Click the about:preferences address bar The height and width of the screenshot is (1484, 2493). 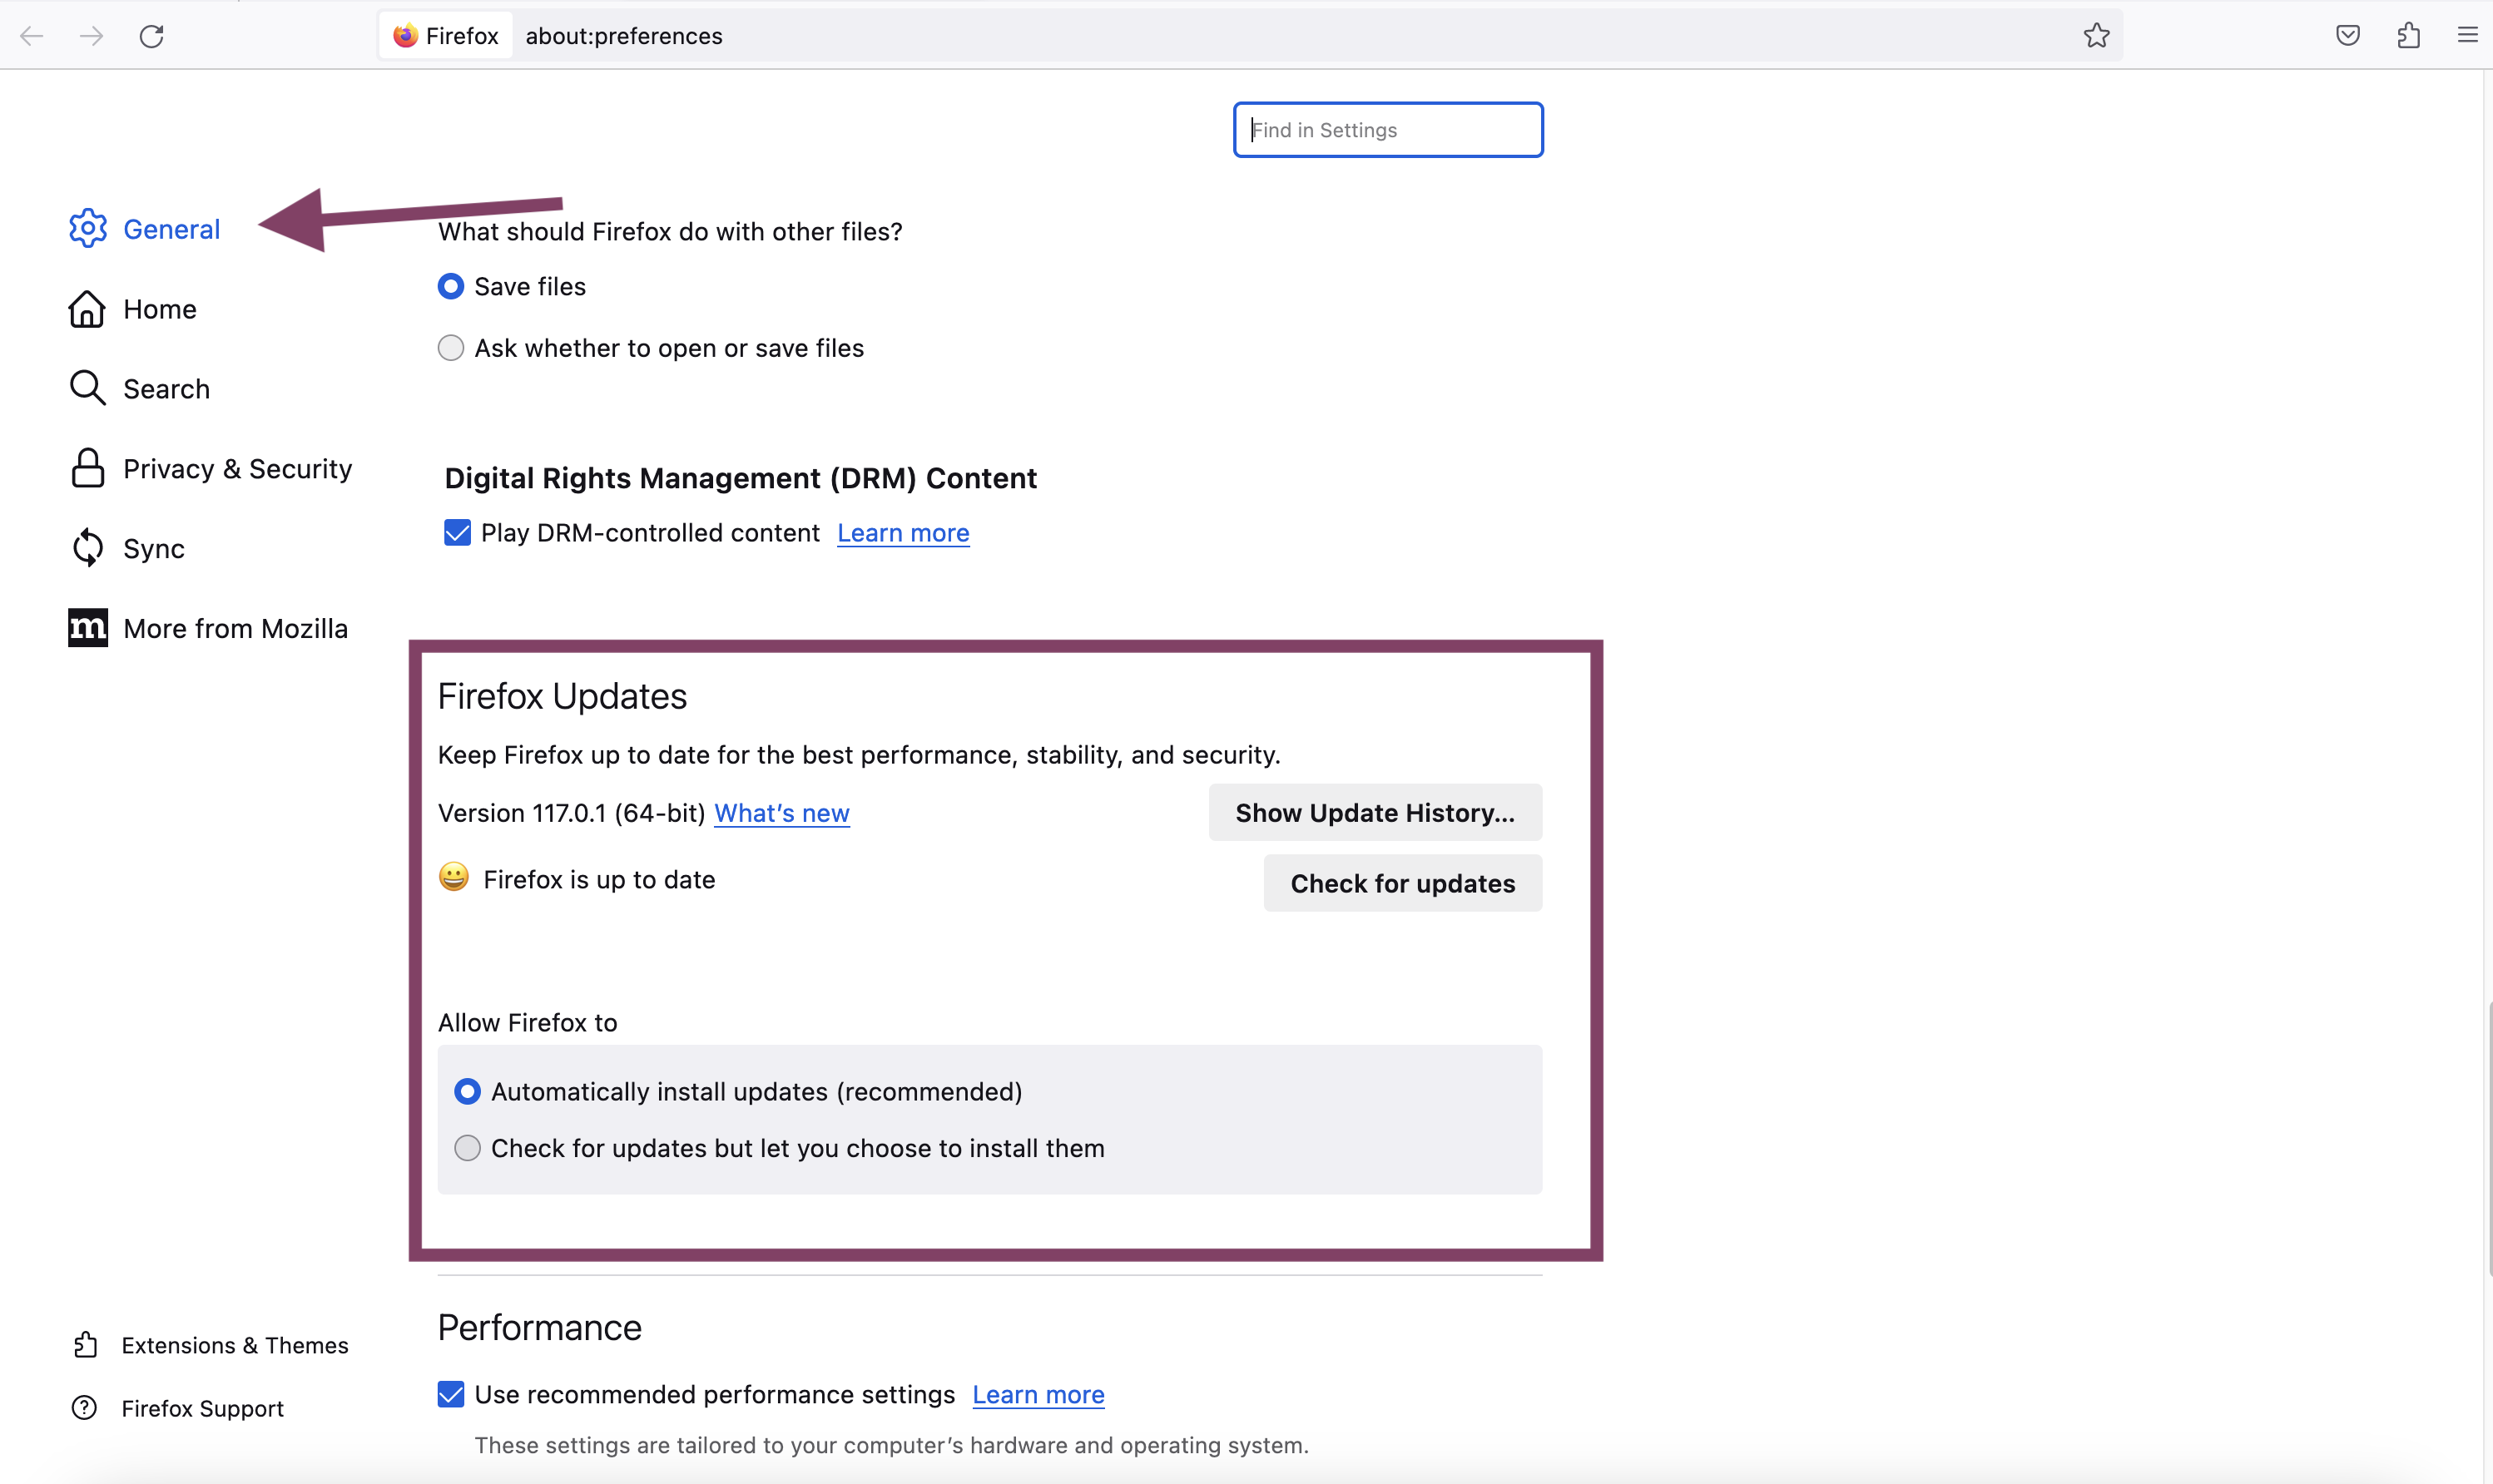(x=1250, y=36)
